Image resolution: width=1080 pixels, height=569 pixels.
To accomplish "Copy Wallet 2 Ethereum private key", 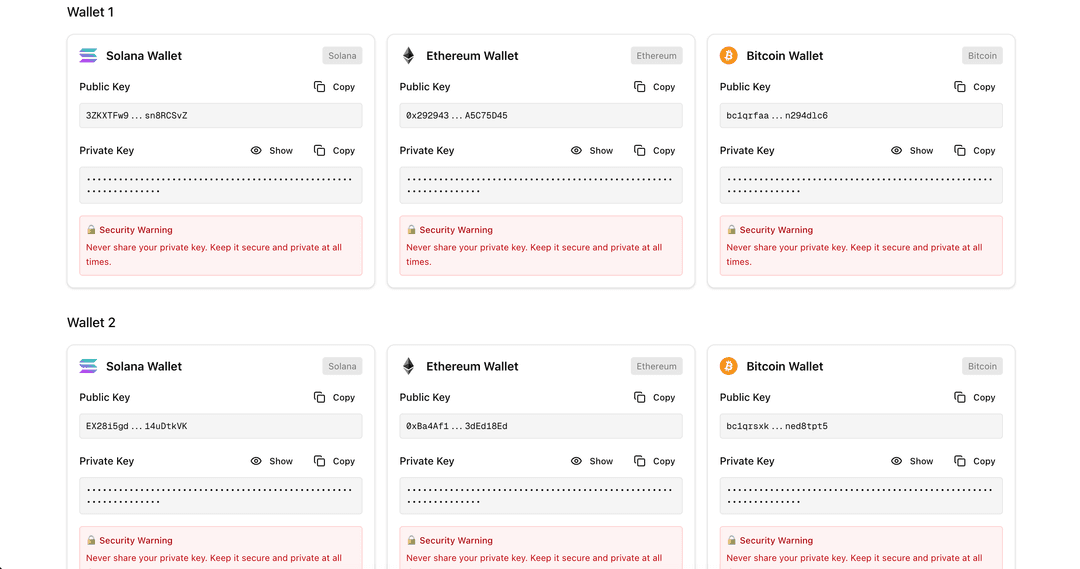I will pos(654,461).
